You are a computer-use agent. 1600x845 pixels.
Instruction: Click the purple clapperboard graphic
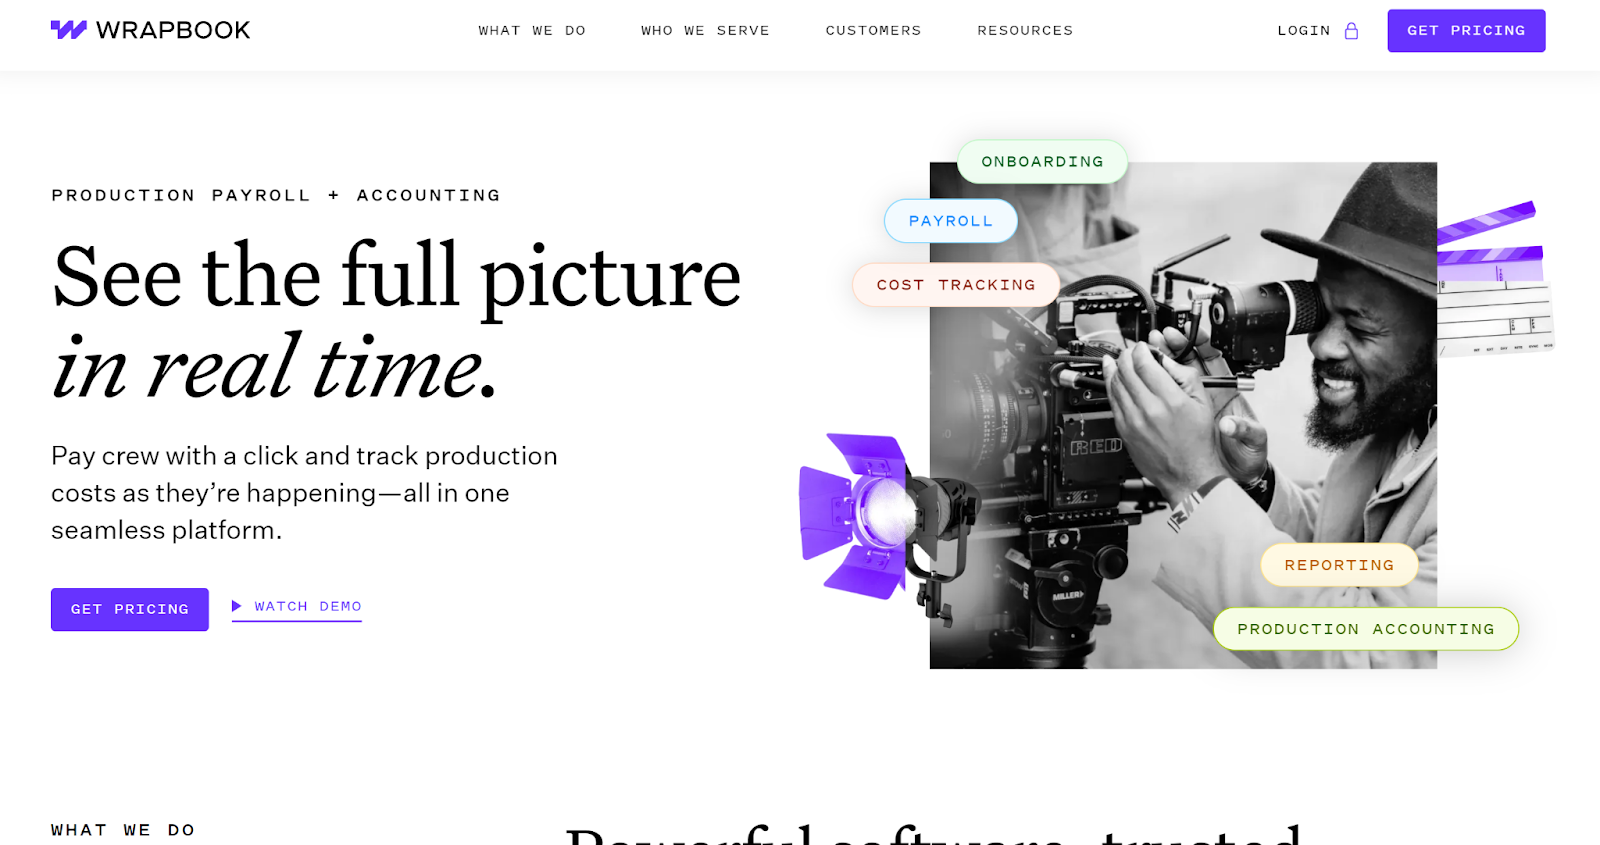[x=1494, y=278]
